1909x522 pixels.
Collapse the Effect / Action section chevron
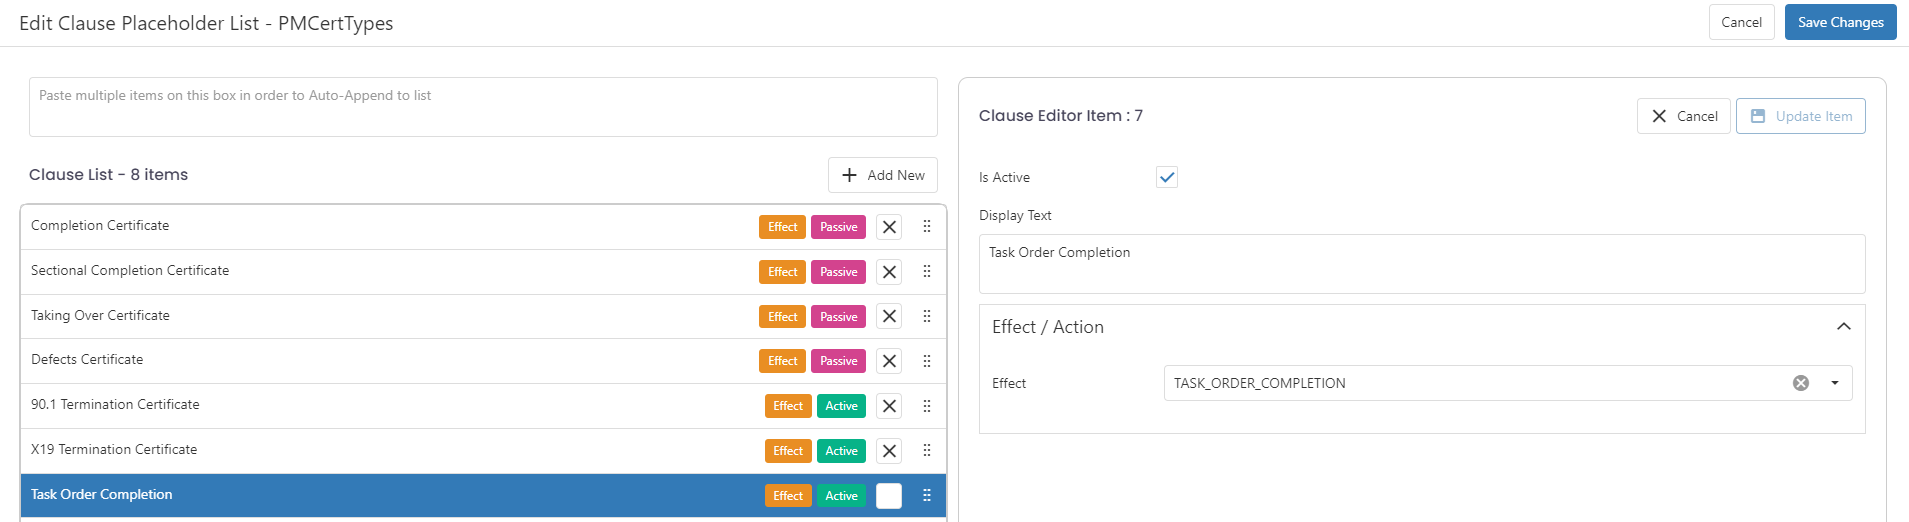tap(1844, 327)
